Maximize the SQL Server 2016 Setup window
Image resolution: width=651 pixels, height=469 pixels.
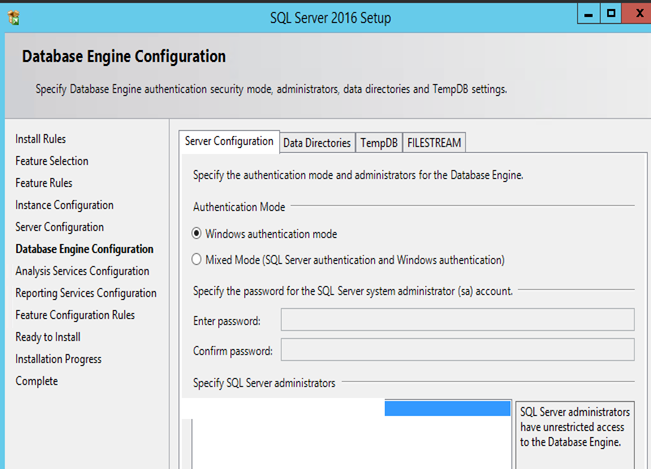click(610, 16)
